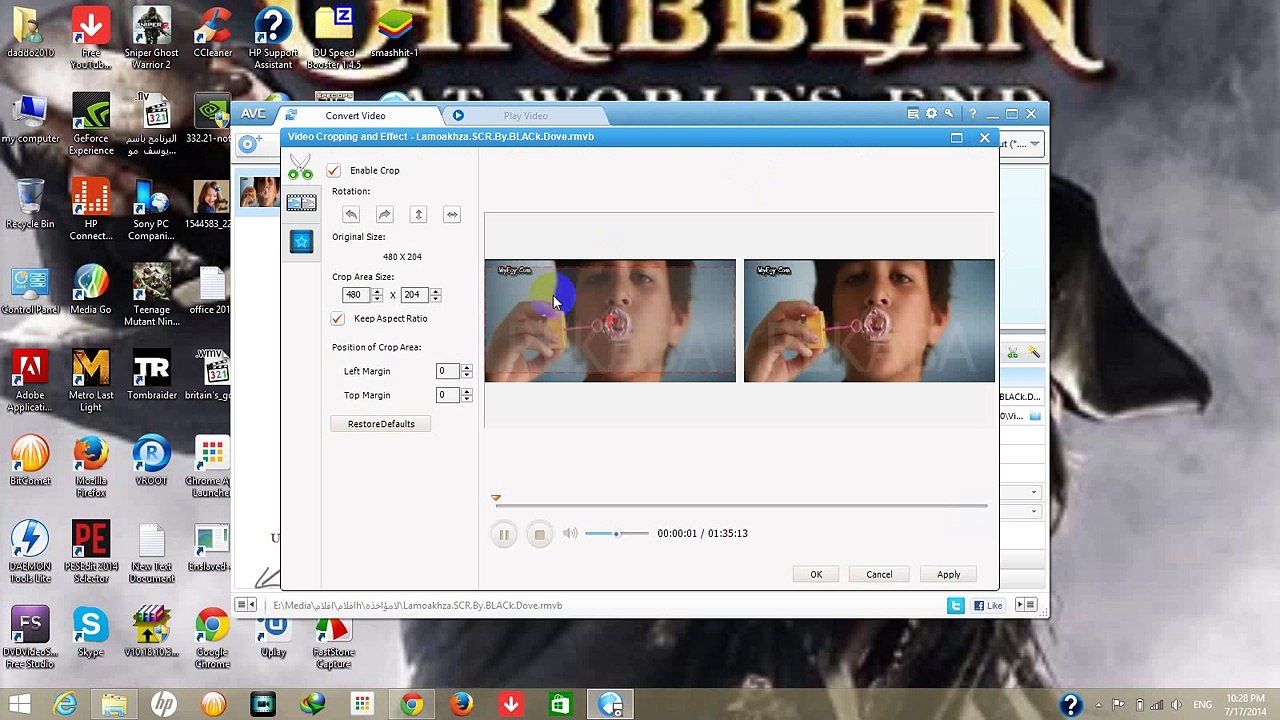Rotate the video left 90 degrees
This screenshot has height=720, width=1280.
(351, 214)
